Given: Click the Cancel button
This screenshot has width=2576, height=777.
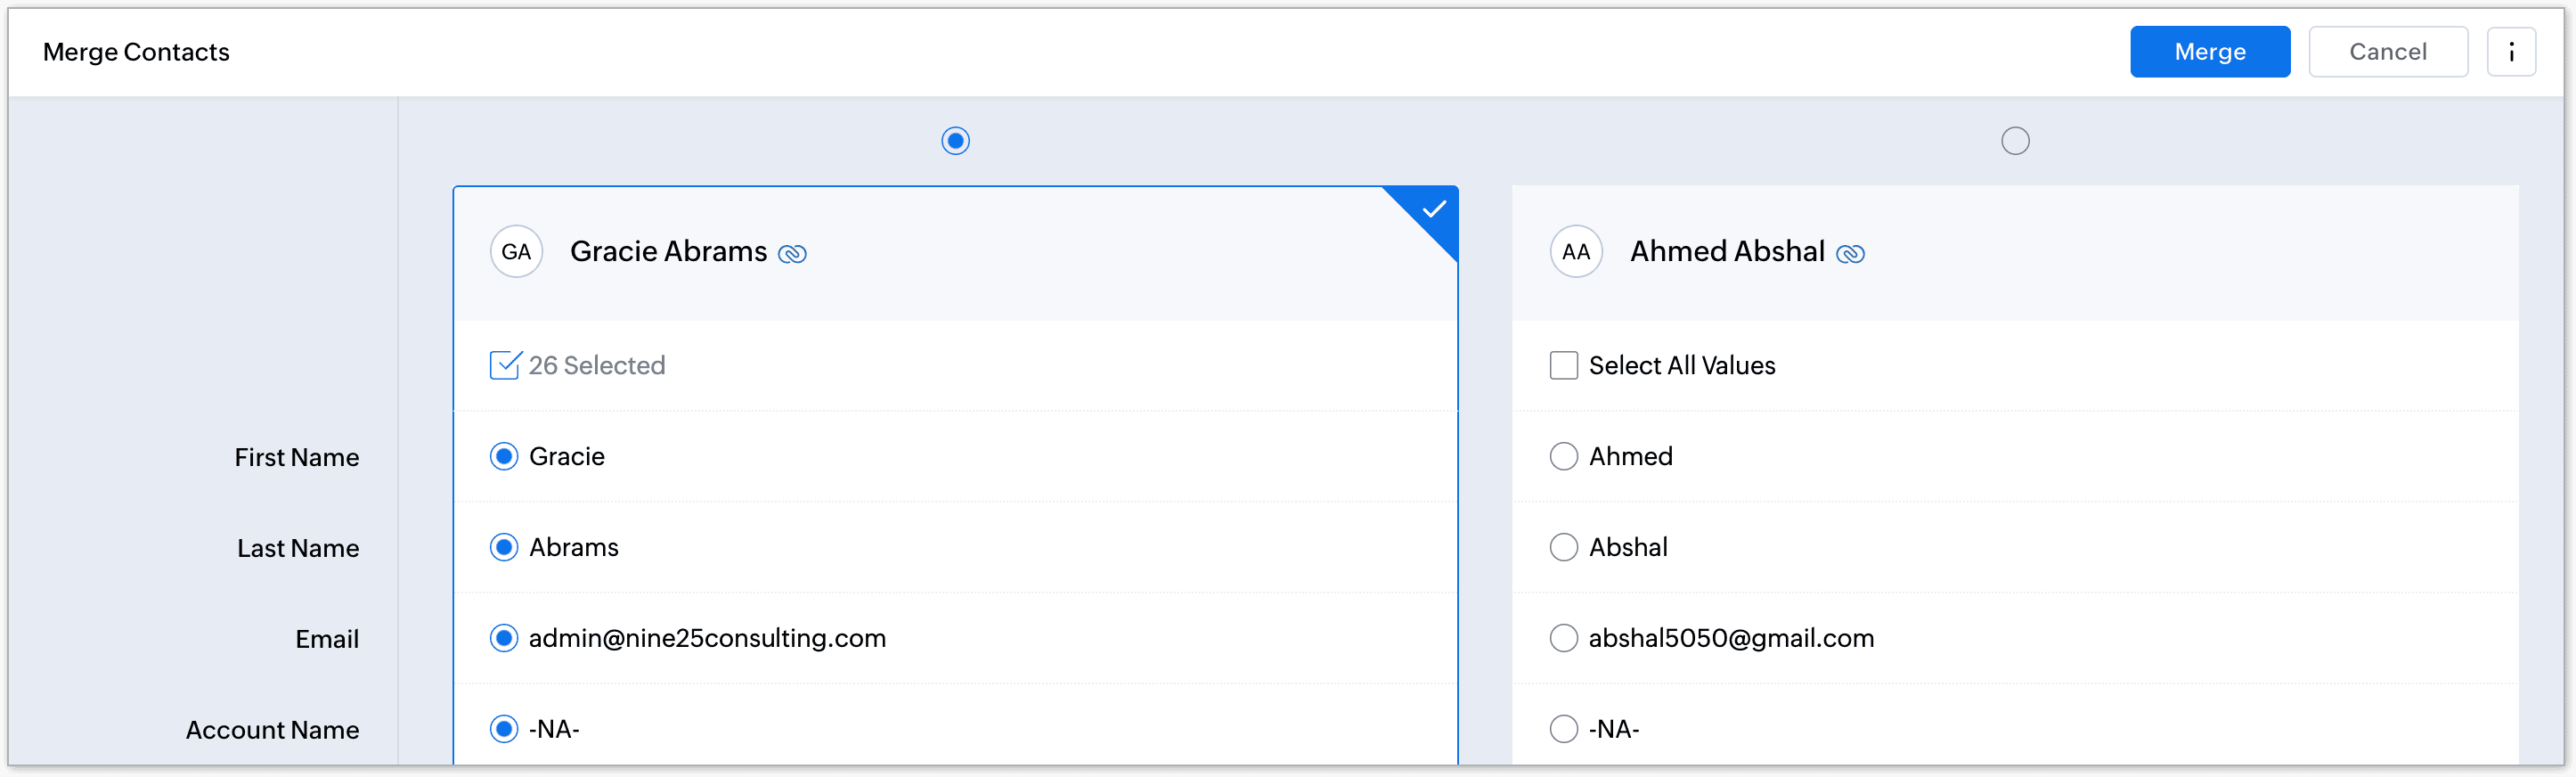Looking at the screenshot, I should point(2388,52).
